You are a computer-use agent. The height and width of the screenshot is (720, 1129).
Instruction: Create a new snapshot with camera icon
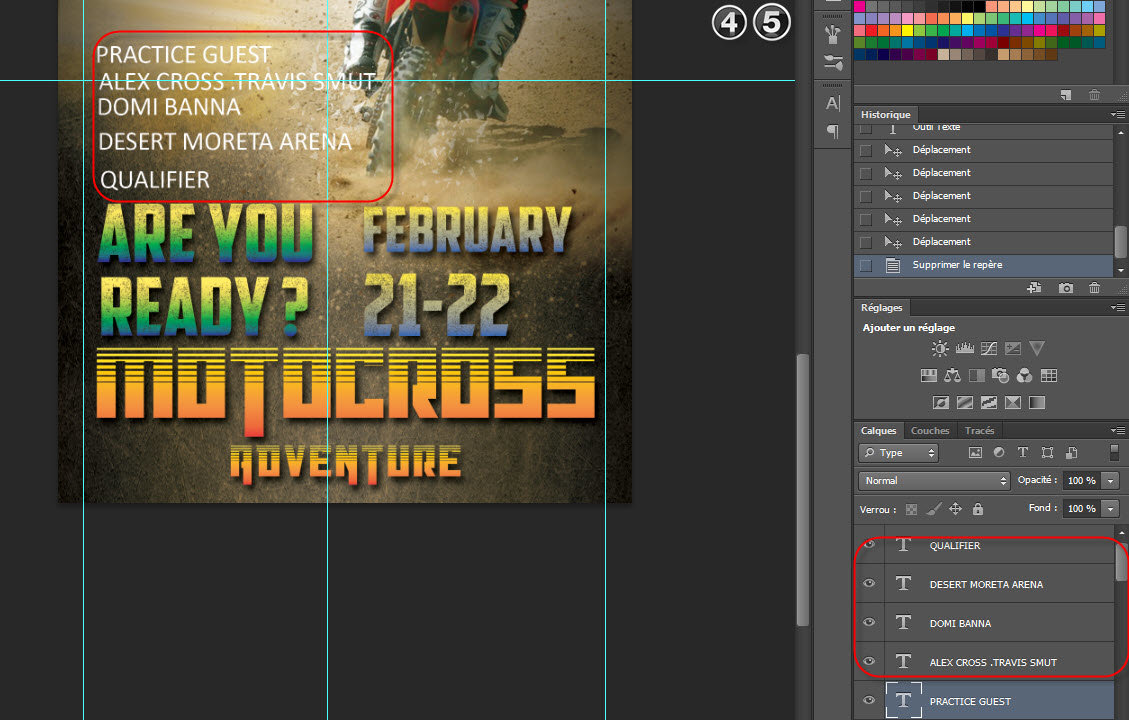click(x=1066, y=288)
